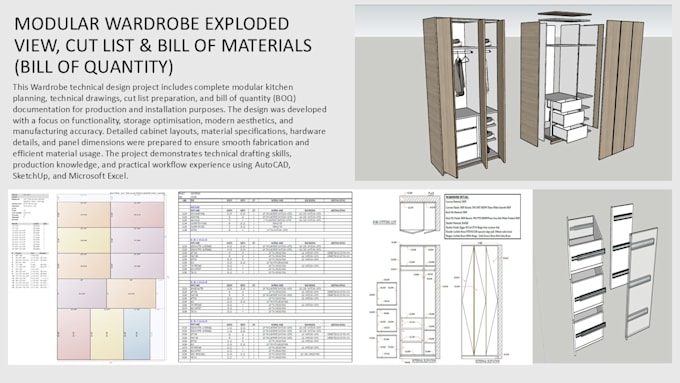Click the "MODULAR WARDROBE EXPLODED VIEW" title
The width and height of the screenshot is (680, 383).
[163, 45]
